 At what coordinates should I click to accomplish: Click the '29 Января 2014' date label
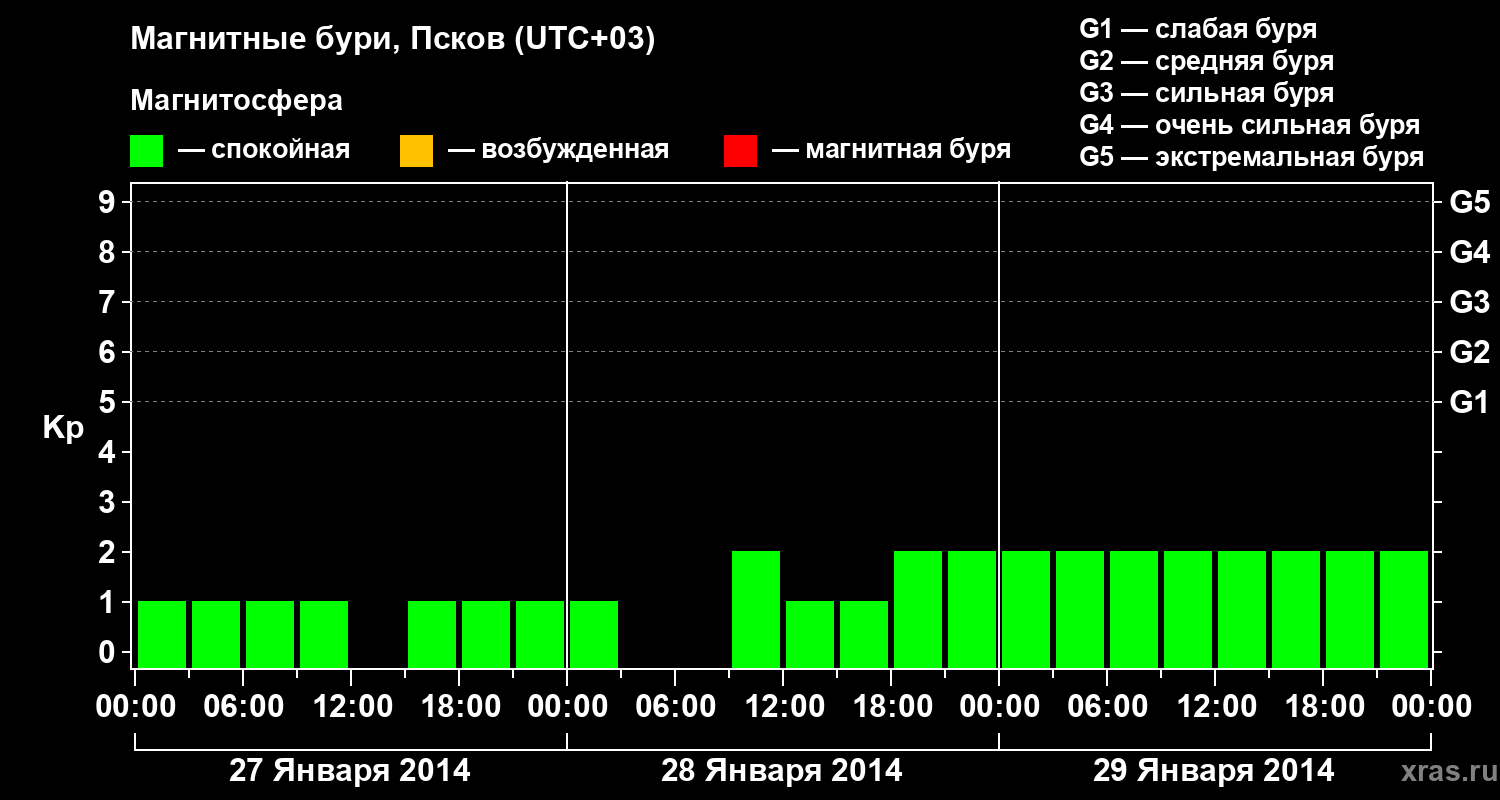[1214, 771]
